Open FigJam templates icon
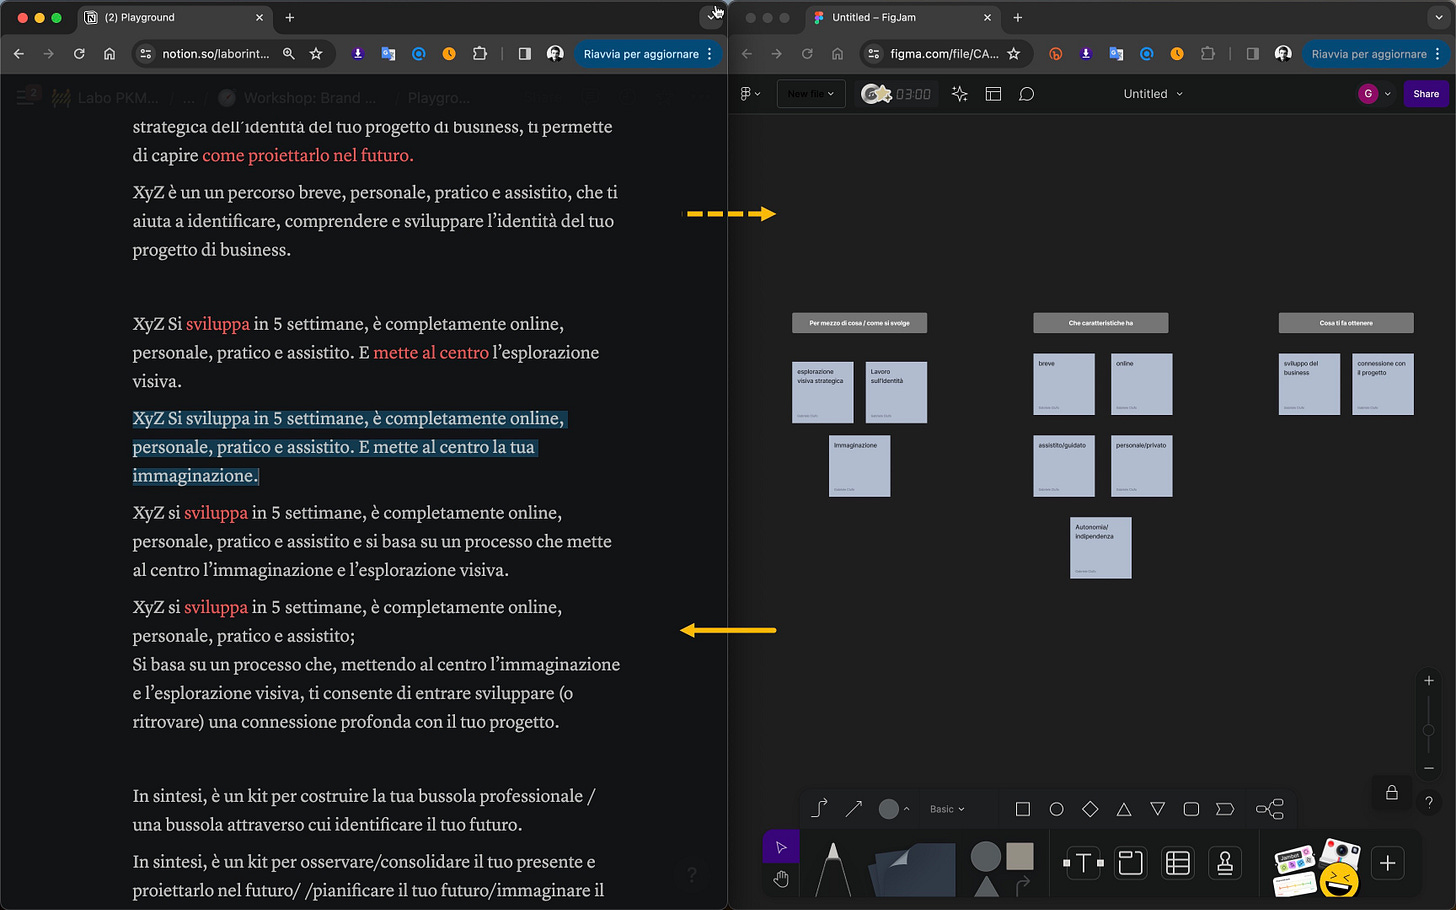 point(993,94)
